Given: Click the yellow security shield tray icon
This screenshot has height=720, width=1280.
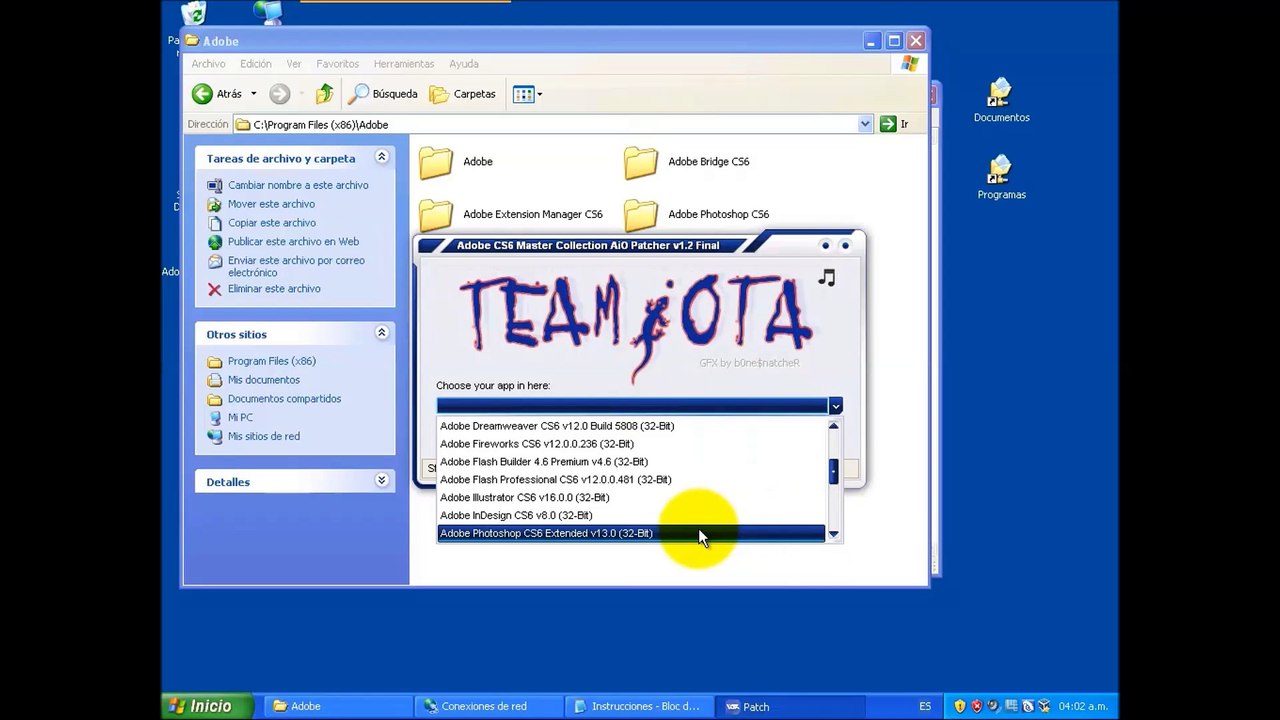Looking at the screenshot, I should (x=960, y=706).
